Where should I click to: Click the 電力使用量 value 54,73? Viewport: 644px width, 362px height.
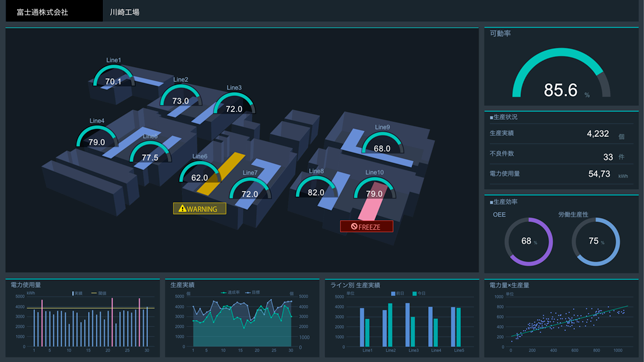click(599, 174)
